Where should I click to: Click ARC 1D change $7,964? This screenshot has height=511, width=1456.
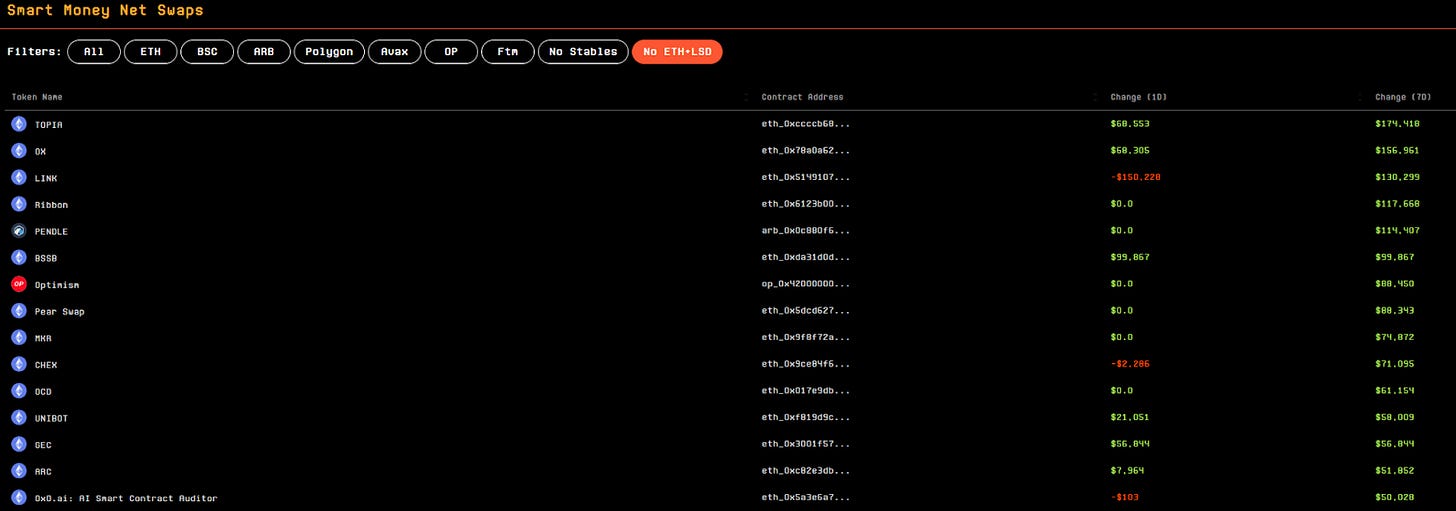(x=1127, y=471)
